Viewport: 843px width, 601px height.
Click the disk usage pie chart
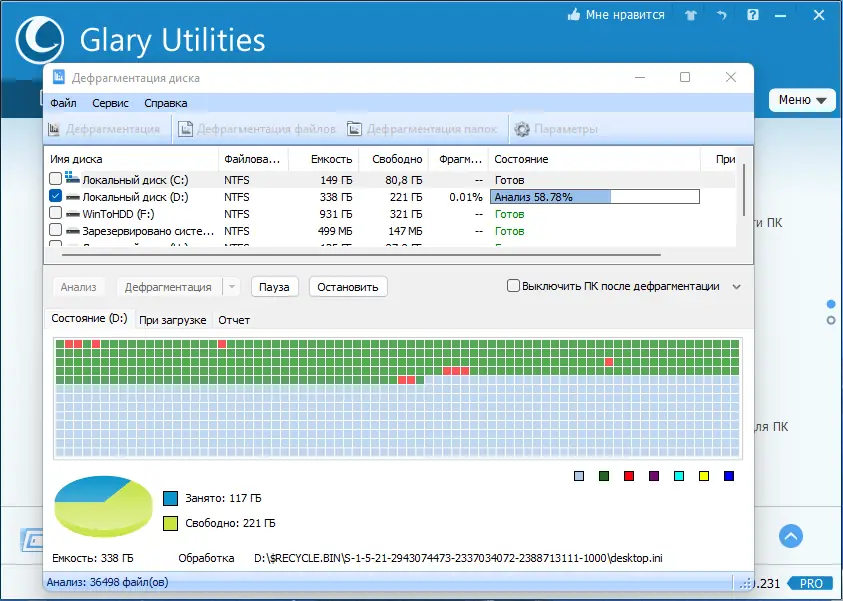103,506
